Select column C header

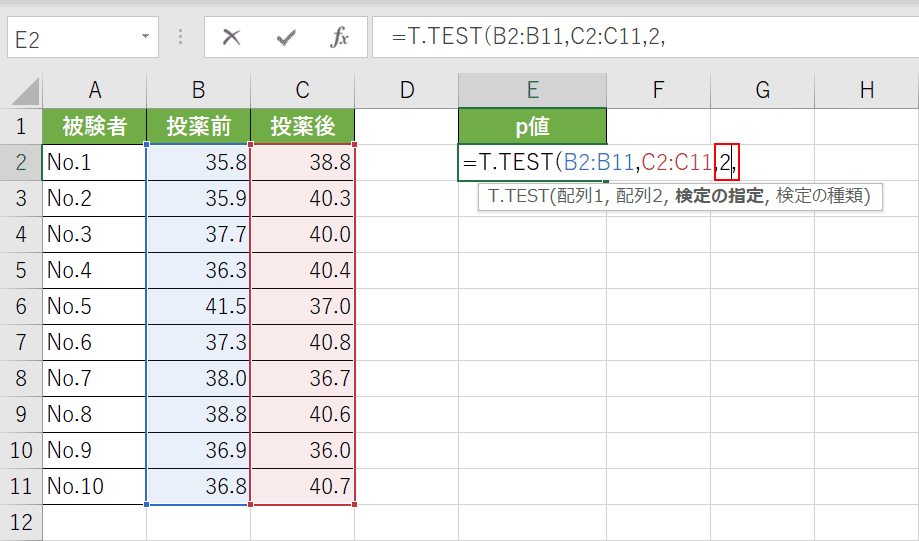point(302,91)
